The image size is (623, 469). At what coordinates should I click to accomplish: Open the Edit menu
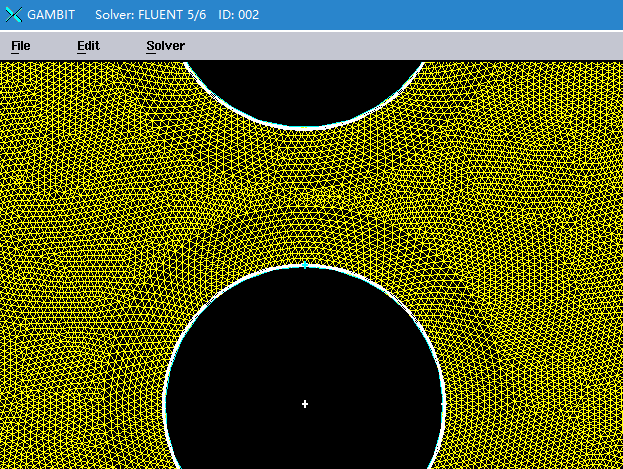pyautogui.click(x=88, y=46)
